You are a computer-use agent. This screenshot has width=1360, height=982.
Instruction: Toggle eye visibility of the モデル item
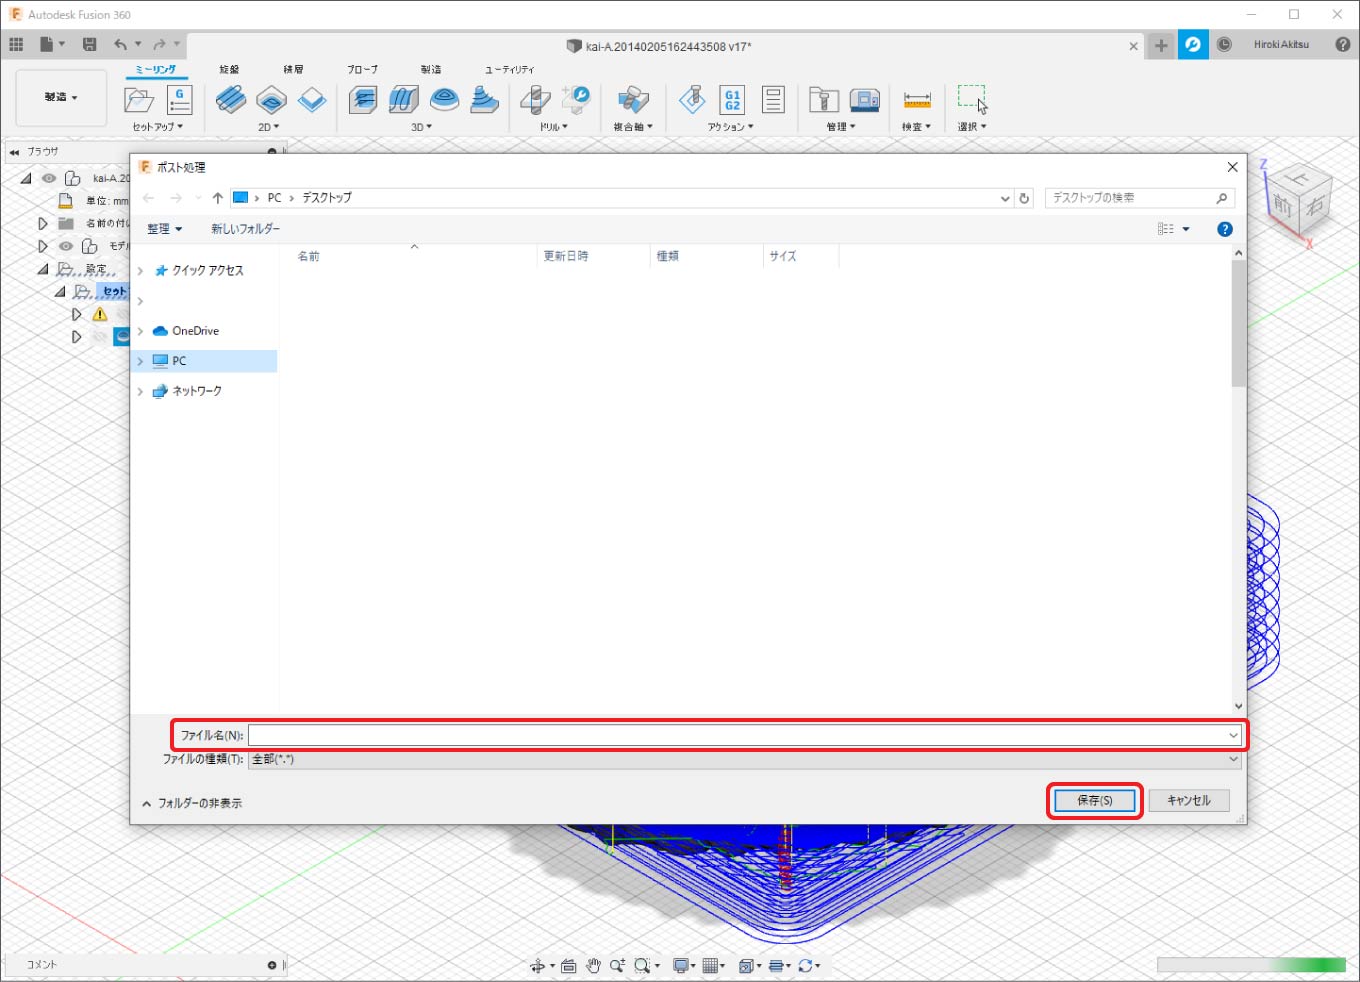[x=66, y=246]
